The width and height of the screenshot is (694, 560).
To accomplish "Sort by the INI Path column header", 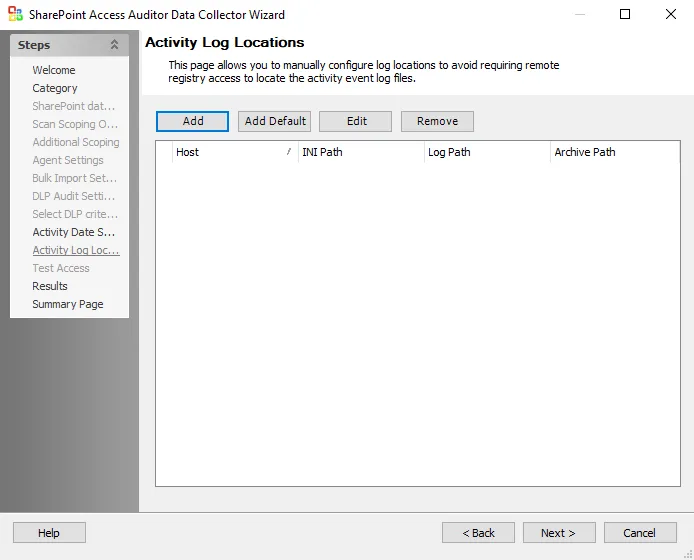I will [x=361, y=152].
